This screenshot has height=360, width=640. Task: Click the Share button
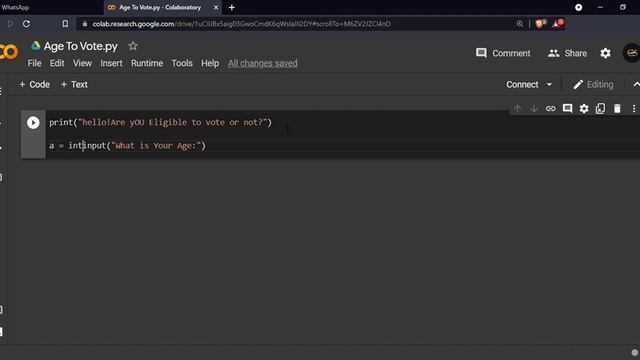click(567, 53)
